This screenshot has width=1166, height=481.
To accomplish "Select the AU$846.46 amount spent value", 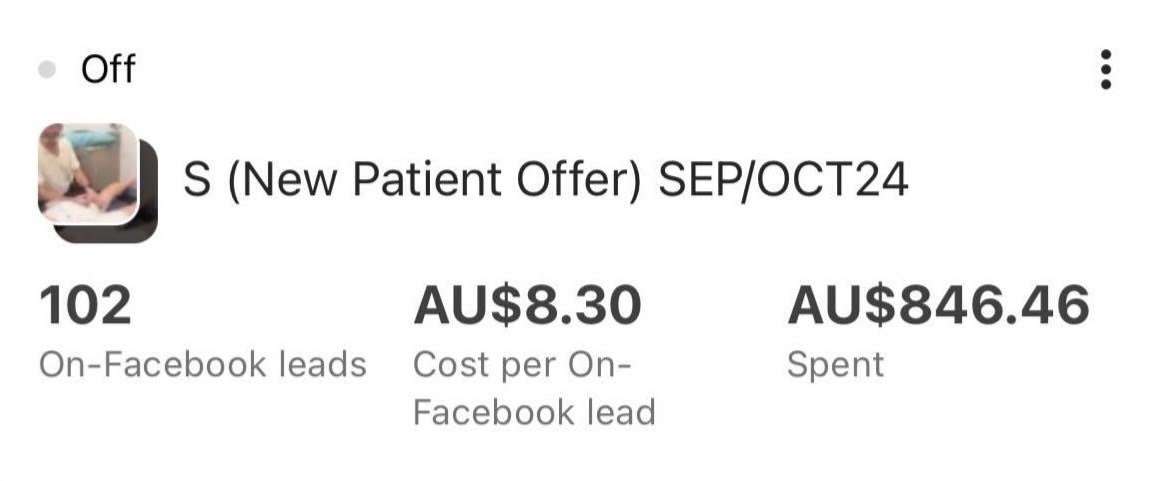I will click(x=938, y=306).
